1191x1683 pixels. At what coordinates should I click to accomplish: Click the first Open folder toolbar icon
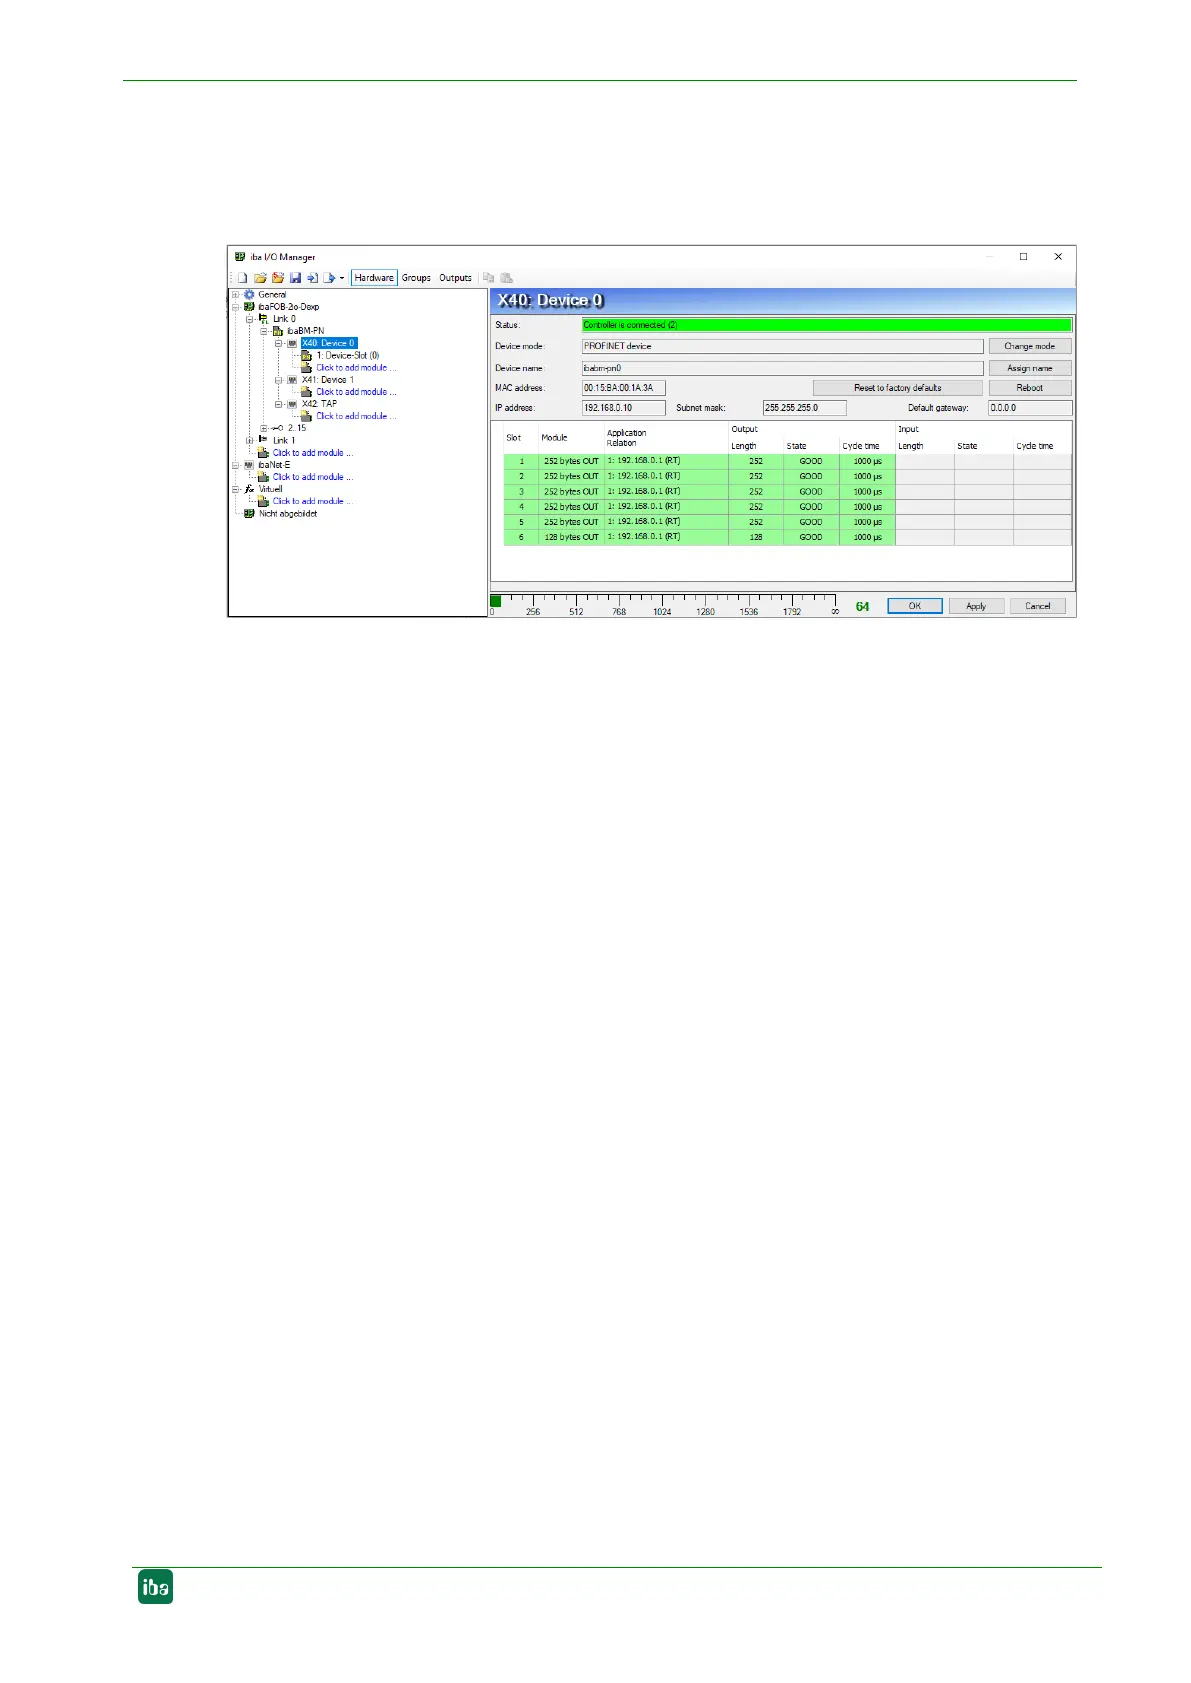[x=261, y=278]
